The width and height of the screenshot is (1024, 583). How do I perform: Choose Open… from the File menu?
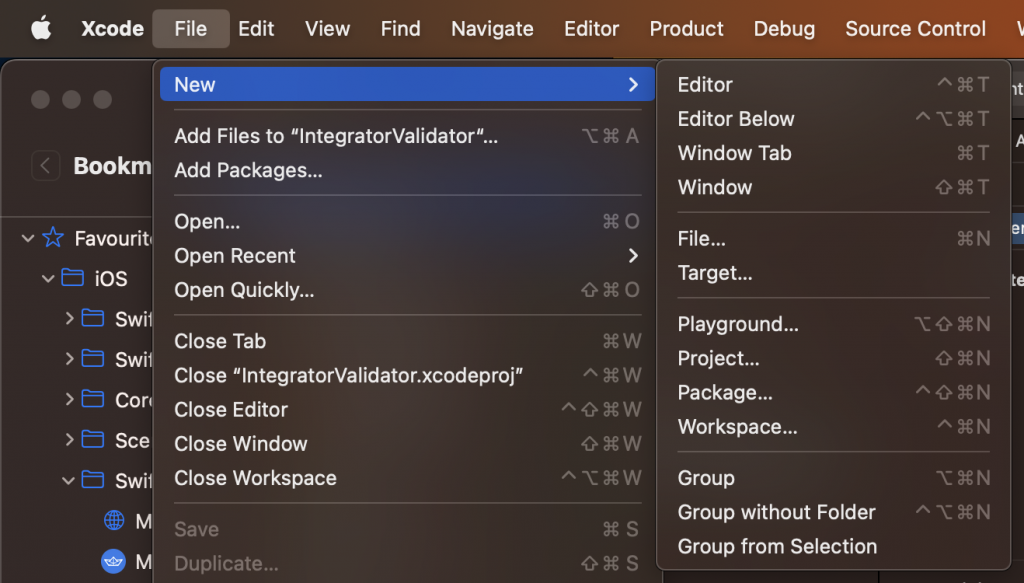point(408,221)
